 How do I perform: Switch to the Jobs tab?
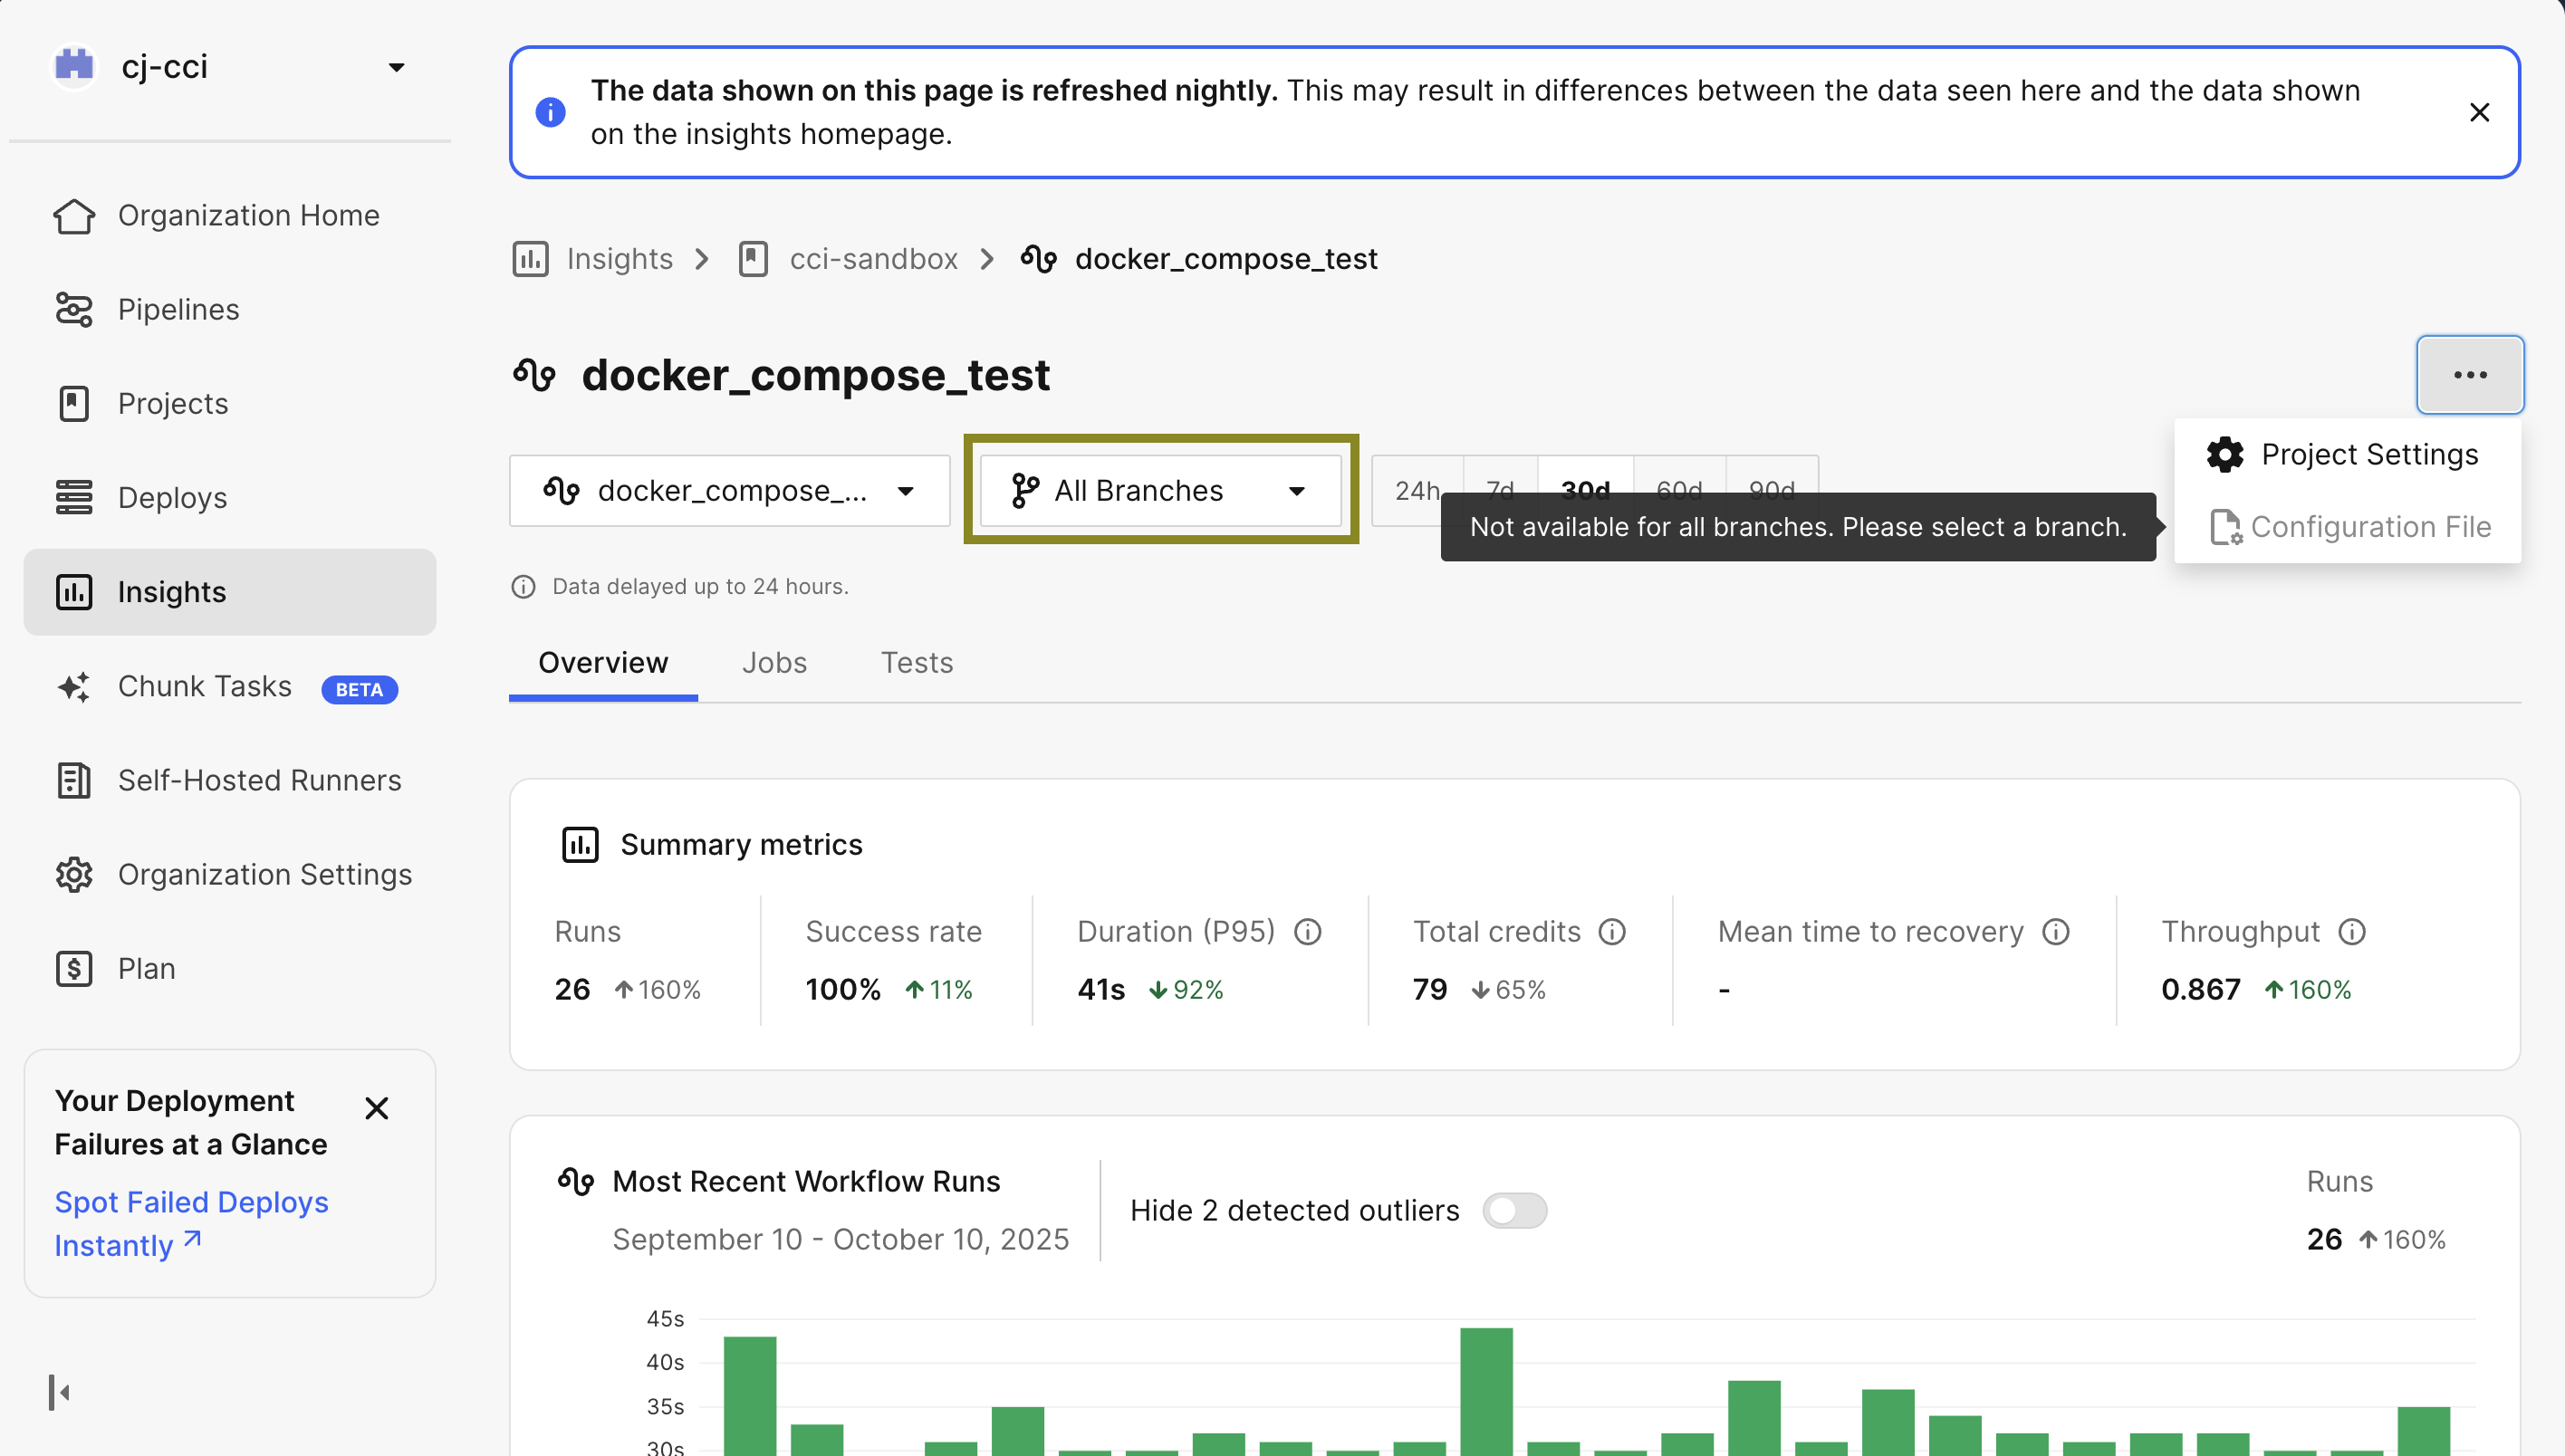point(774,663)
